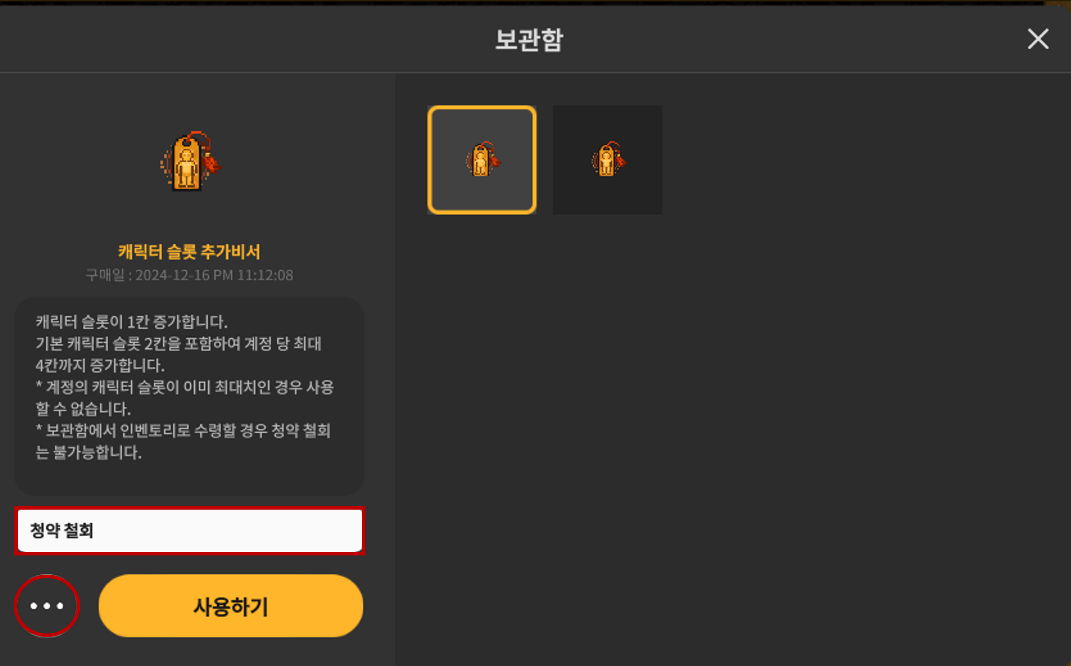
Task: Click the note starting 보관함에서 인벤토리로
Action: click(183, 430)
